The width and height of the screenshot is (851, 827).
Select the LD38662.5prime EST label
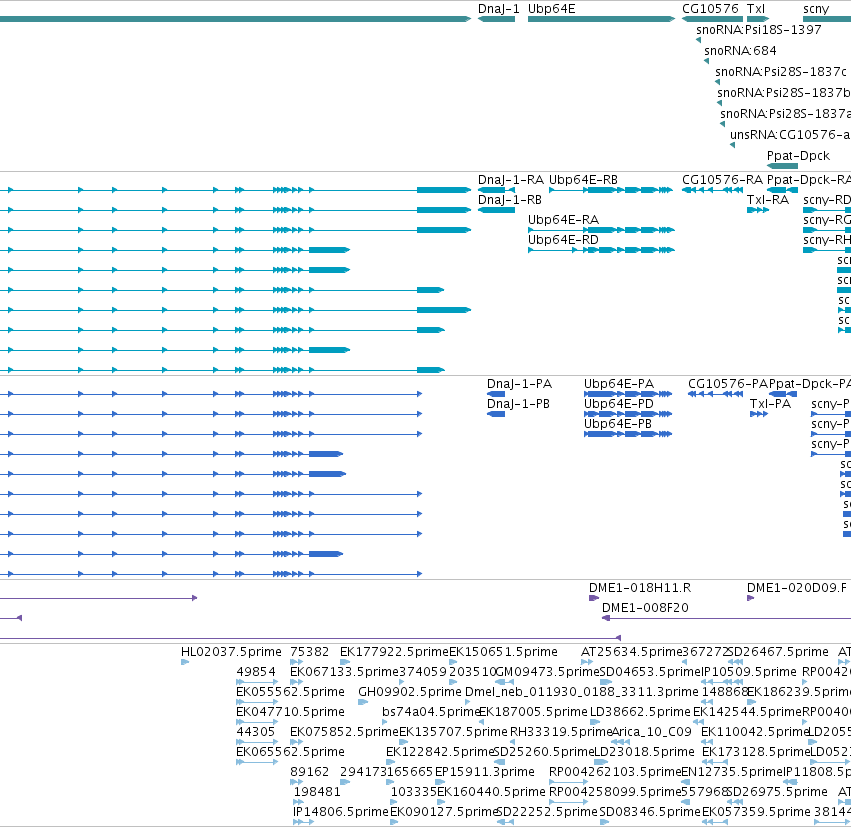(640, 712)
